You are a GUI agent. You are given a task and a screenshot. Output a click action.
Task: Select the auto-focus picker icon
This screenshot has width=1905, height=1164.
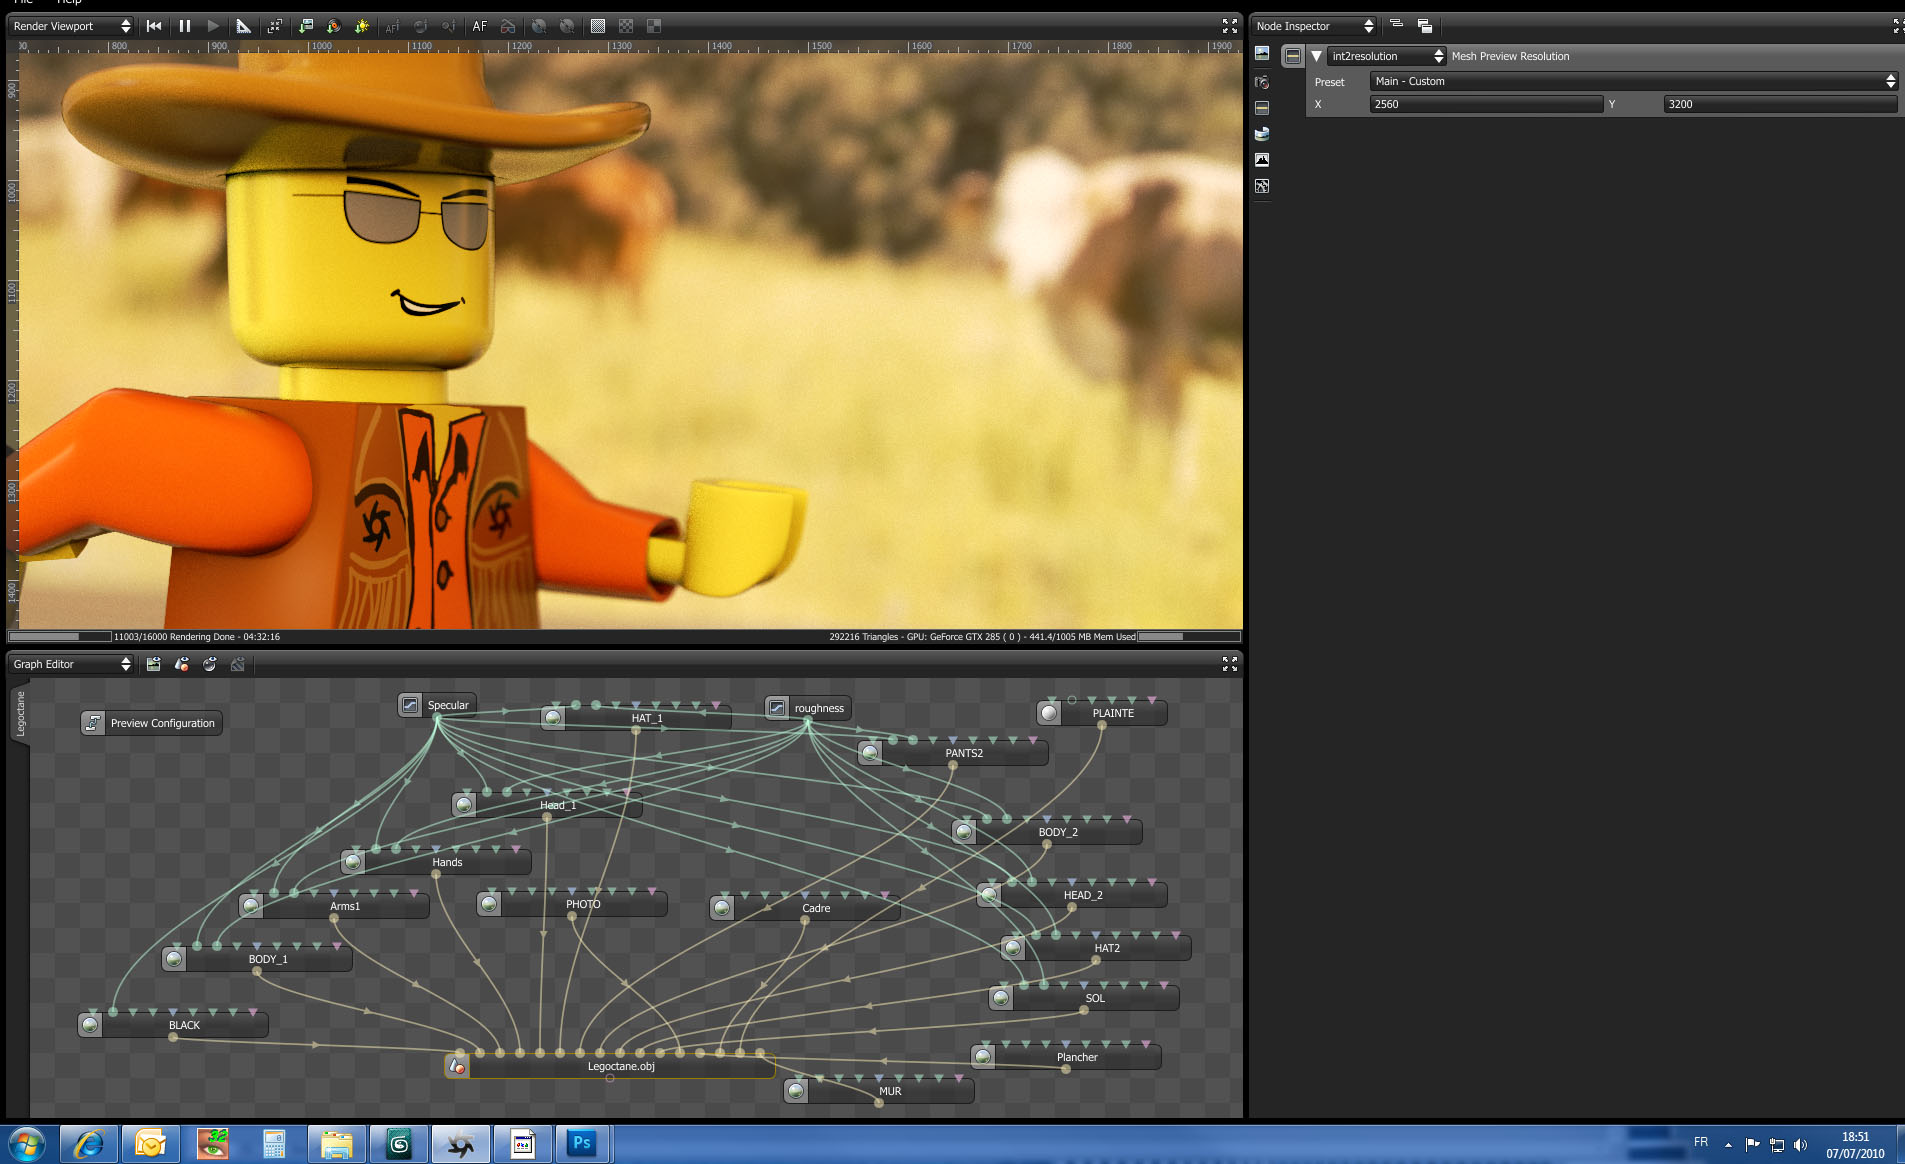pos(392,26)
